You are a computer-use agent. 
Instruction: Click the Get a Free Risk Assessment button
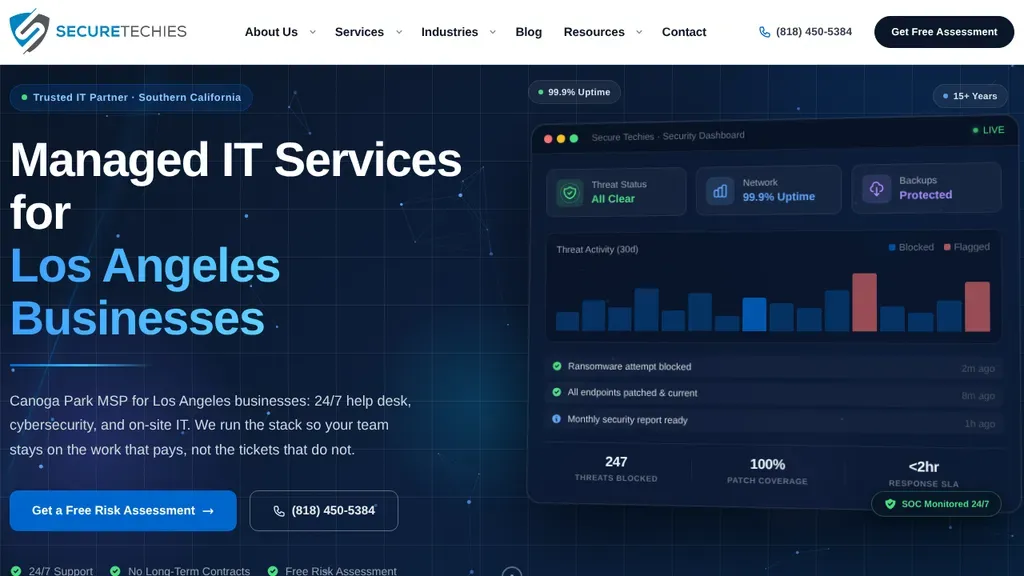pos(123,511)
